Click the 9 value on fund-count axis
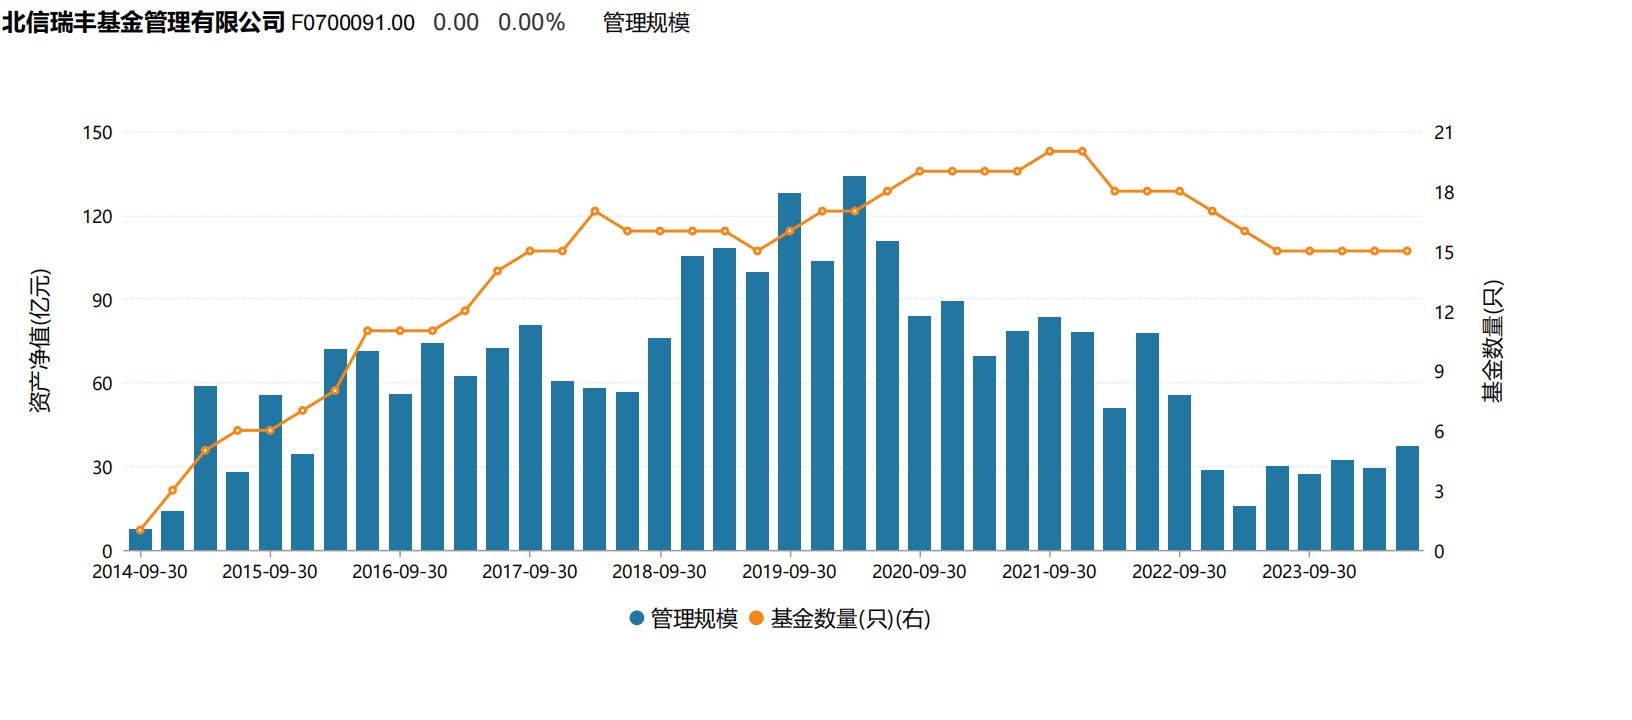Screen dimensions: 1632x720 1439,371
